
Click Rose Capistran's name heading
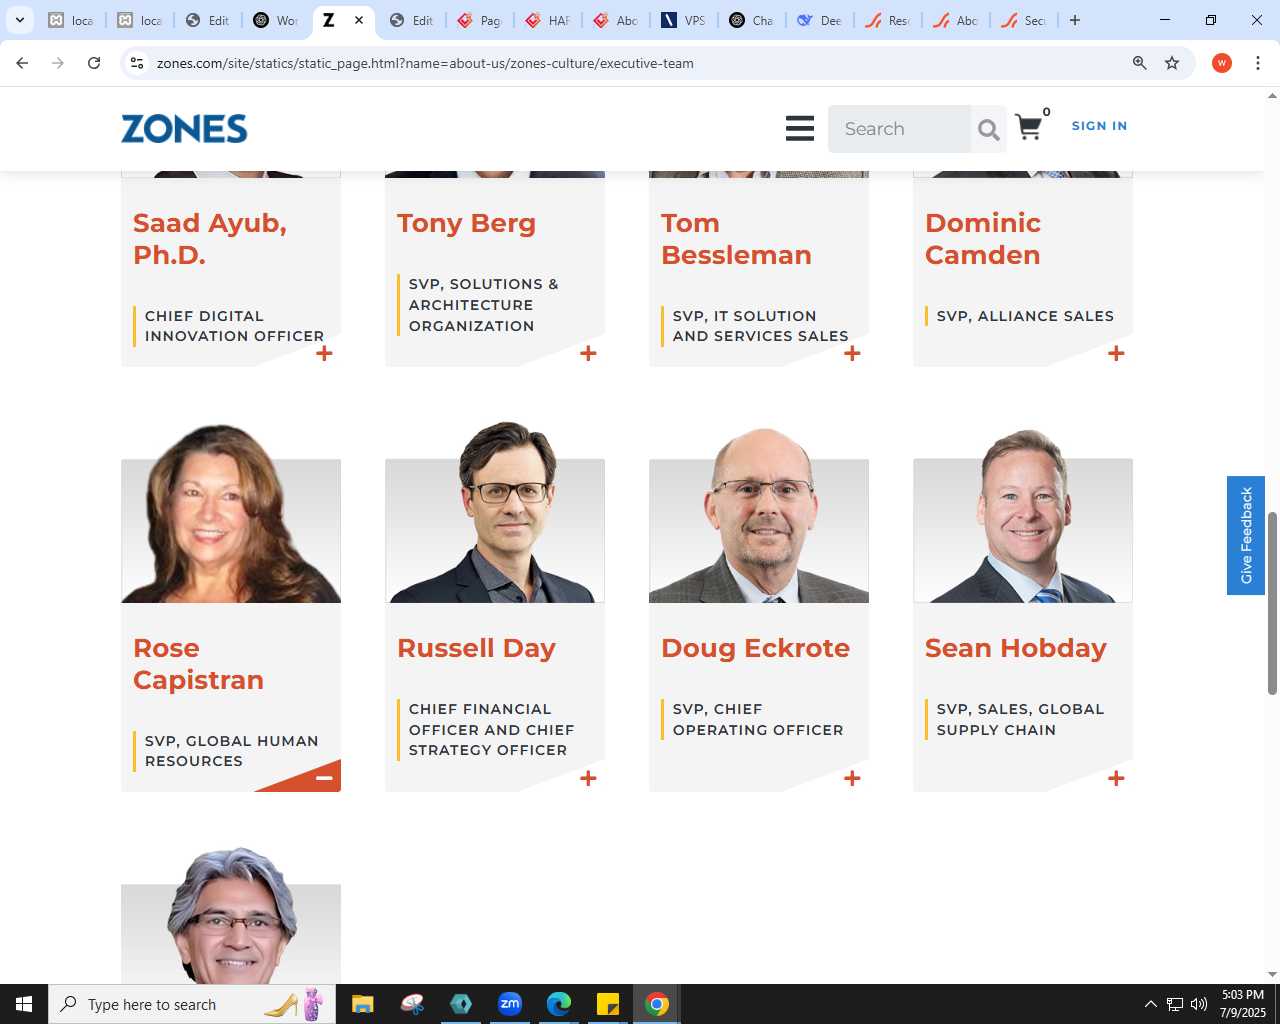point(198,664)
